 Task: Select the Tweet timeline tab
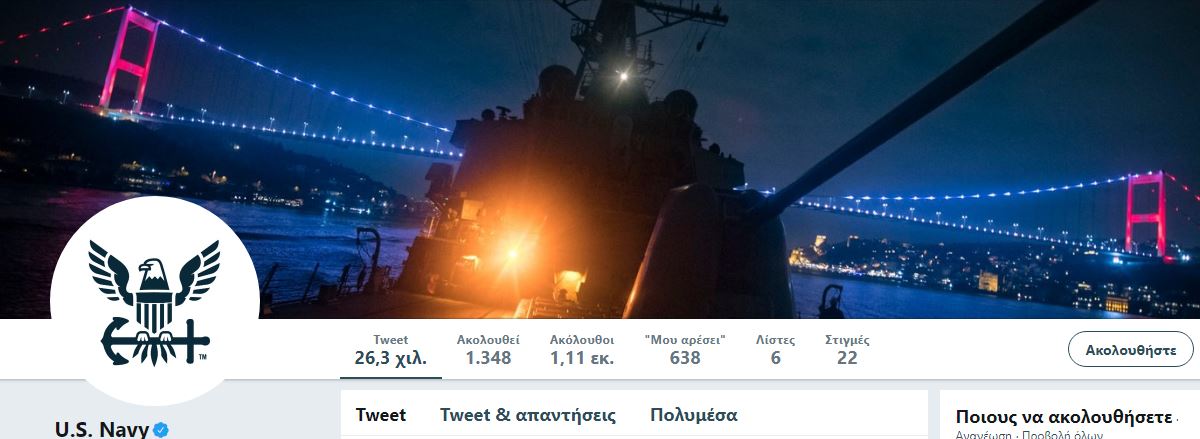coord(381,415)
